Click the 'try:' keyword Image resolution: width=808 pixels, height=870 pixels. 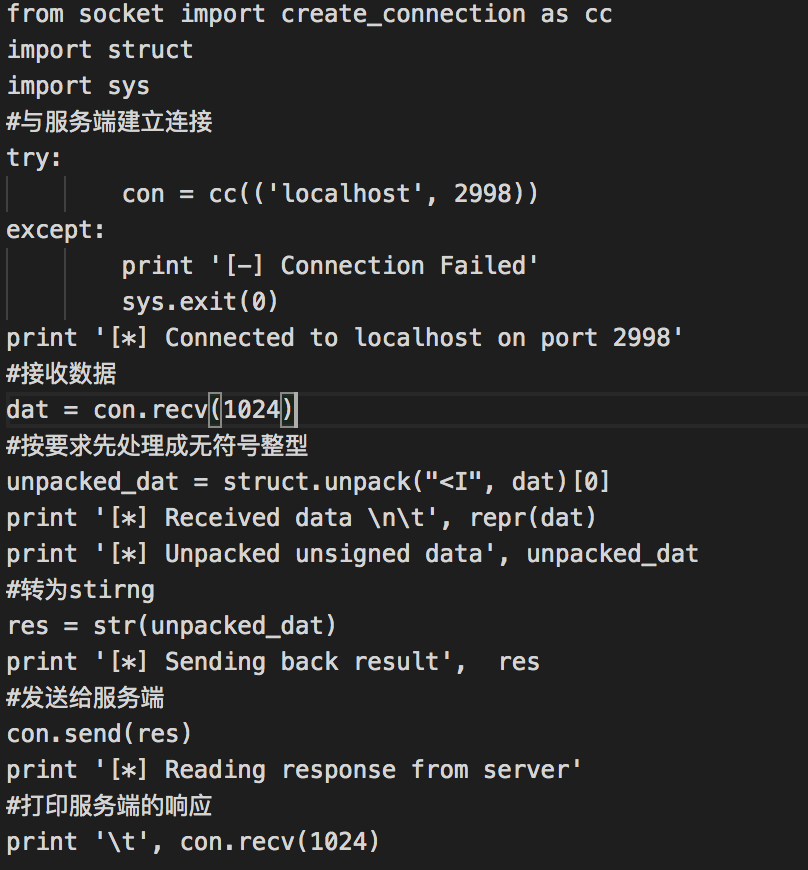[x=35, y=158]
